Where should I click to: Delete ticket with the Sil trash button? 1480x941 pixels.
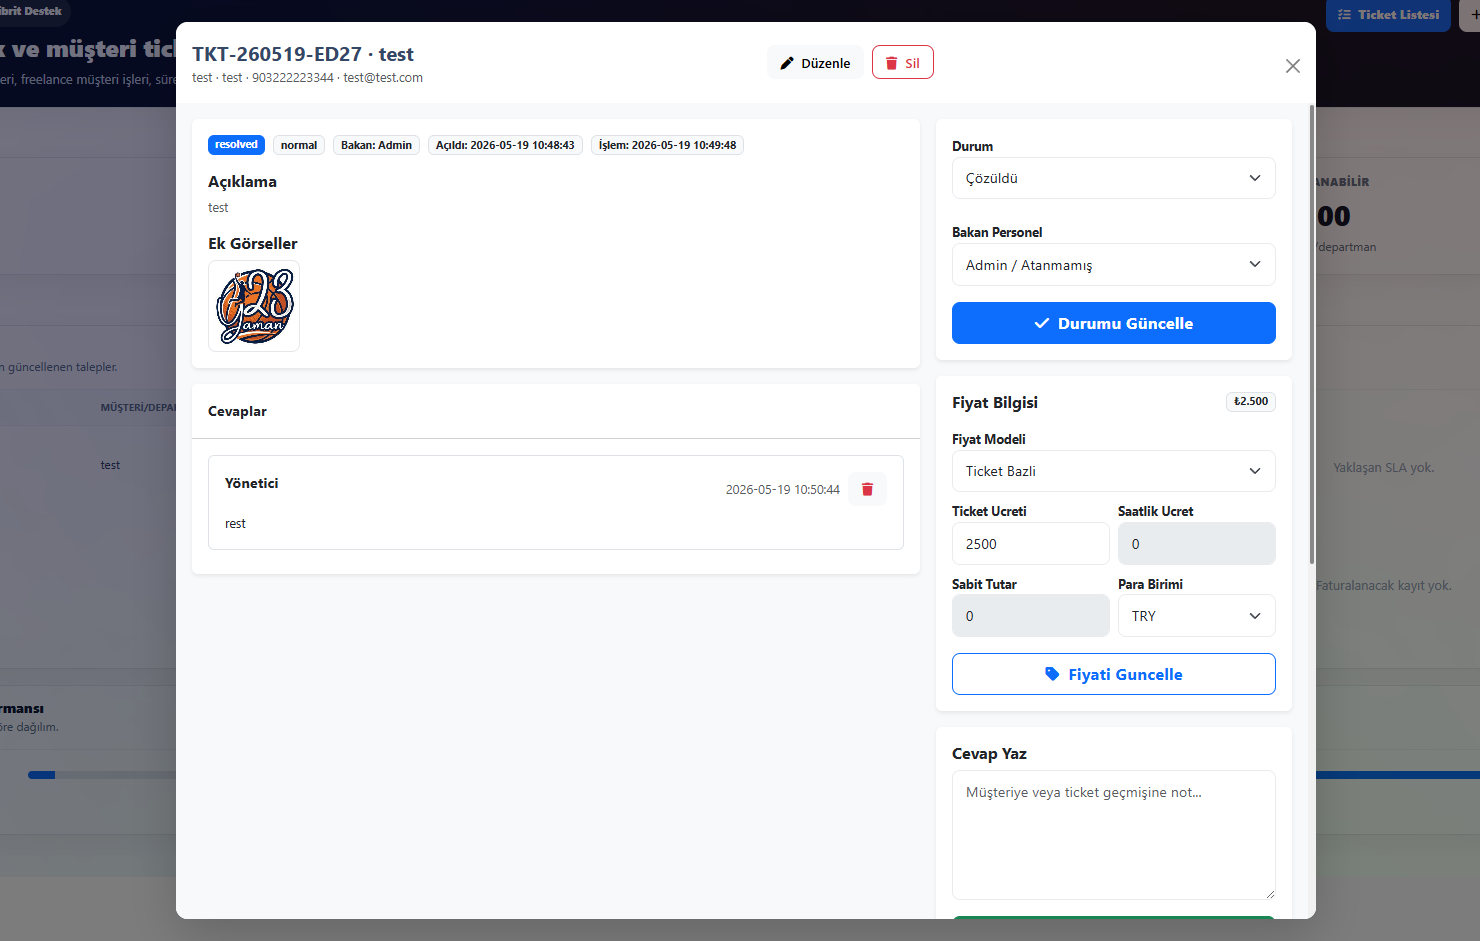tap(902, 62)
